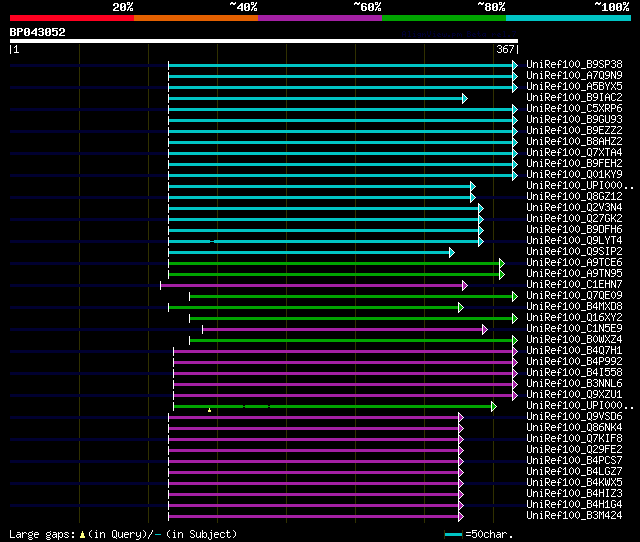Select the UniRef100_A9TN95 label
Screen dimensions: 640x542
(x=574, y=274)
